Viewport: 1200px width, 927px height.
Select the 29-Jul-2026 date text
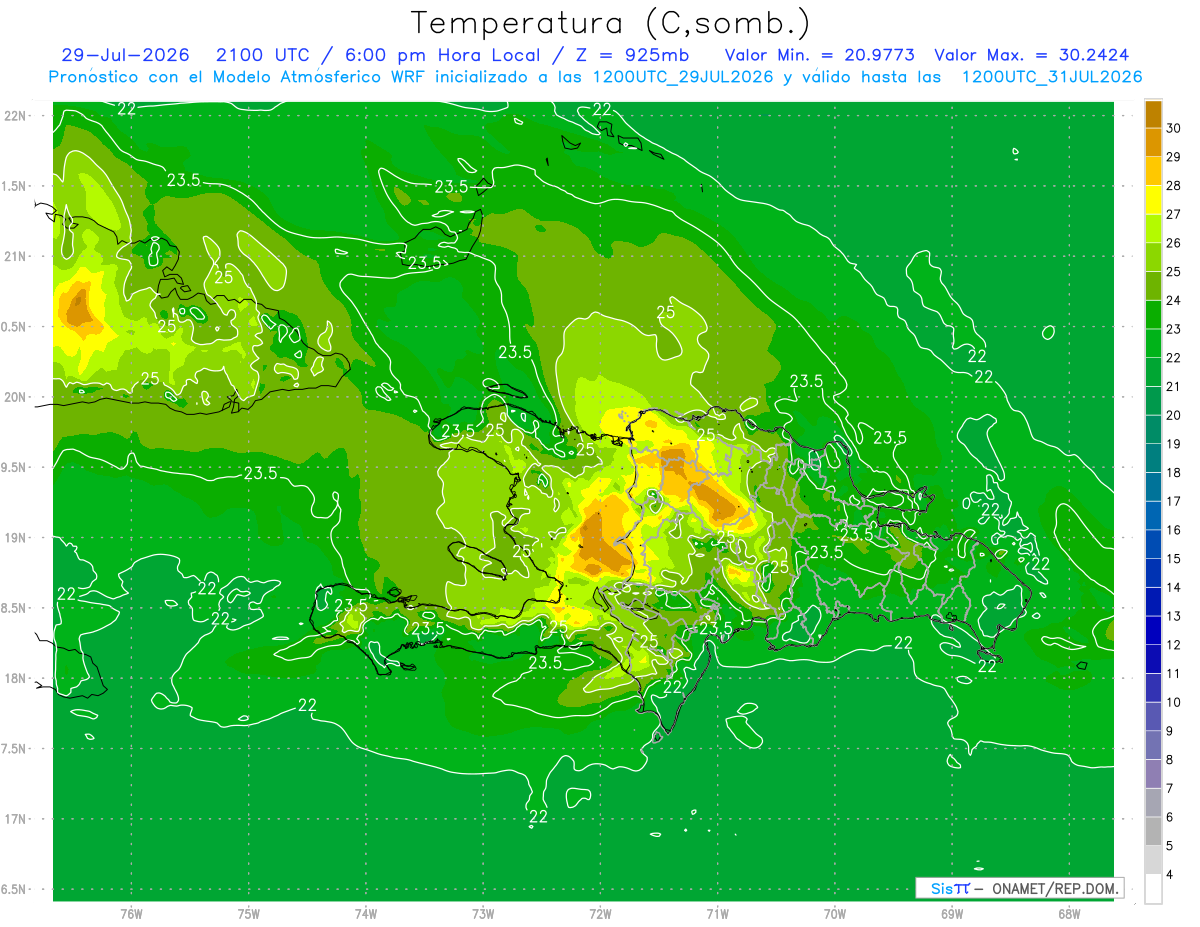(x=124, y=55)
